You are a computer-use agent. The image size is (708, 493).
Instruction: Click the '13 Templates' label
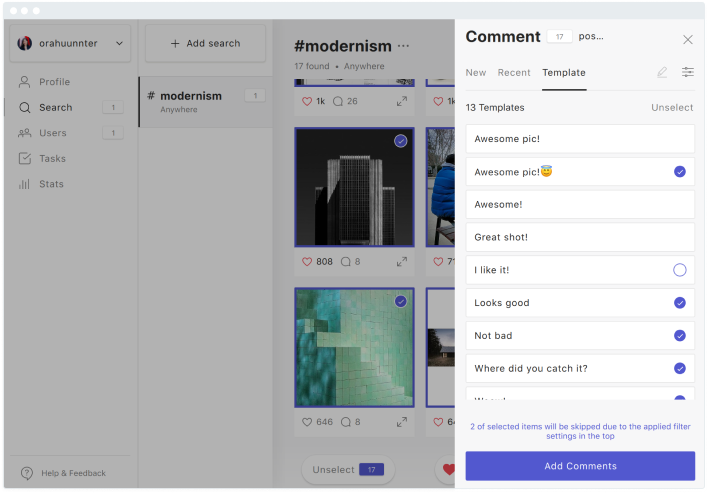tap(495, 107)
